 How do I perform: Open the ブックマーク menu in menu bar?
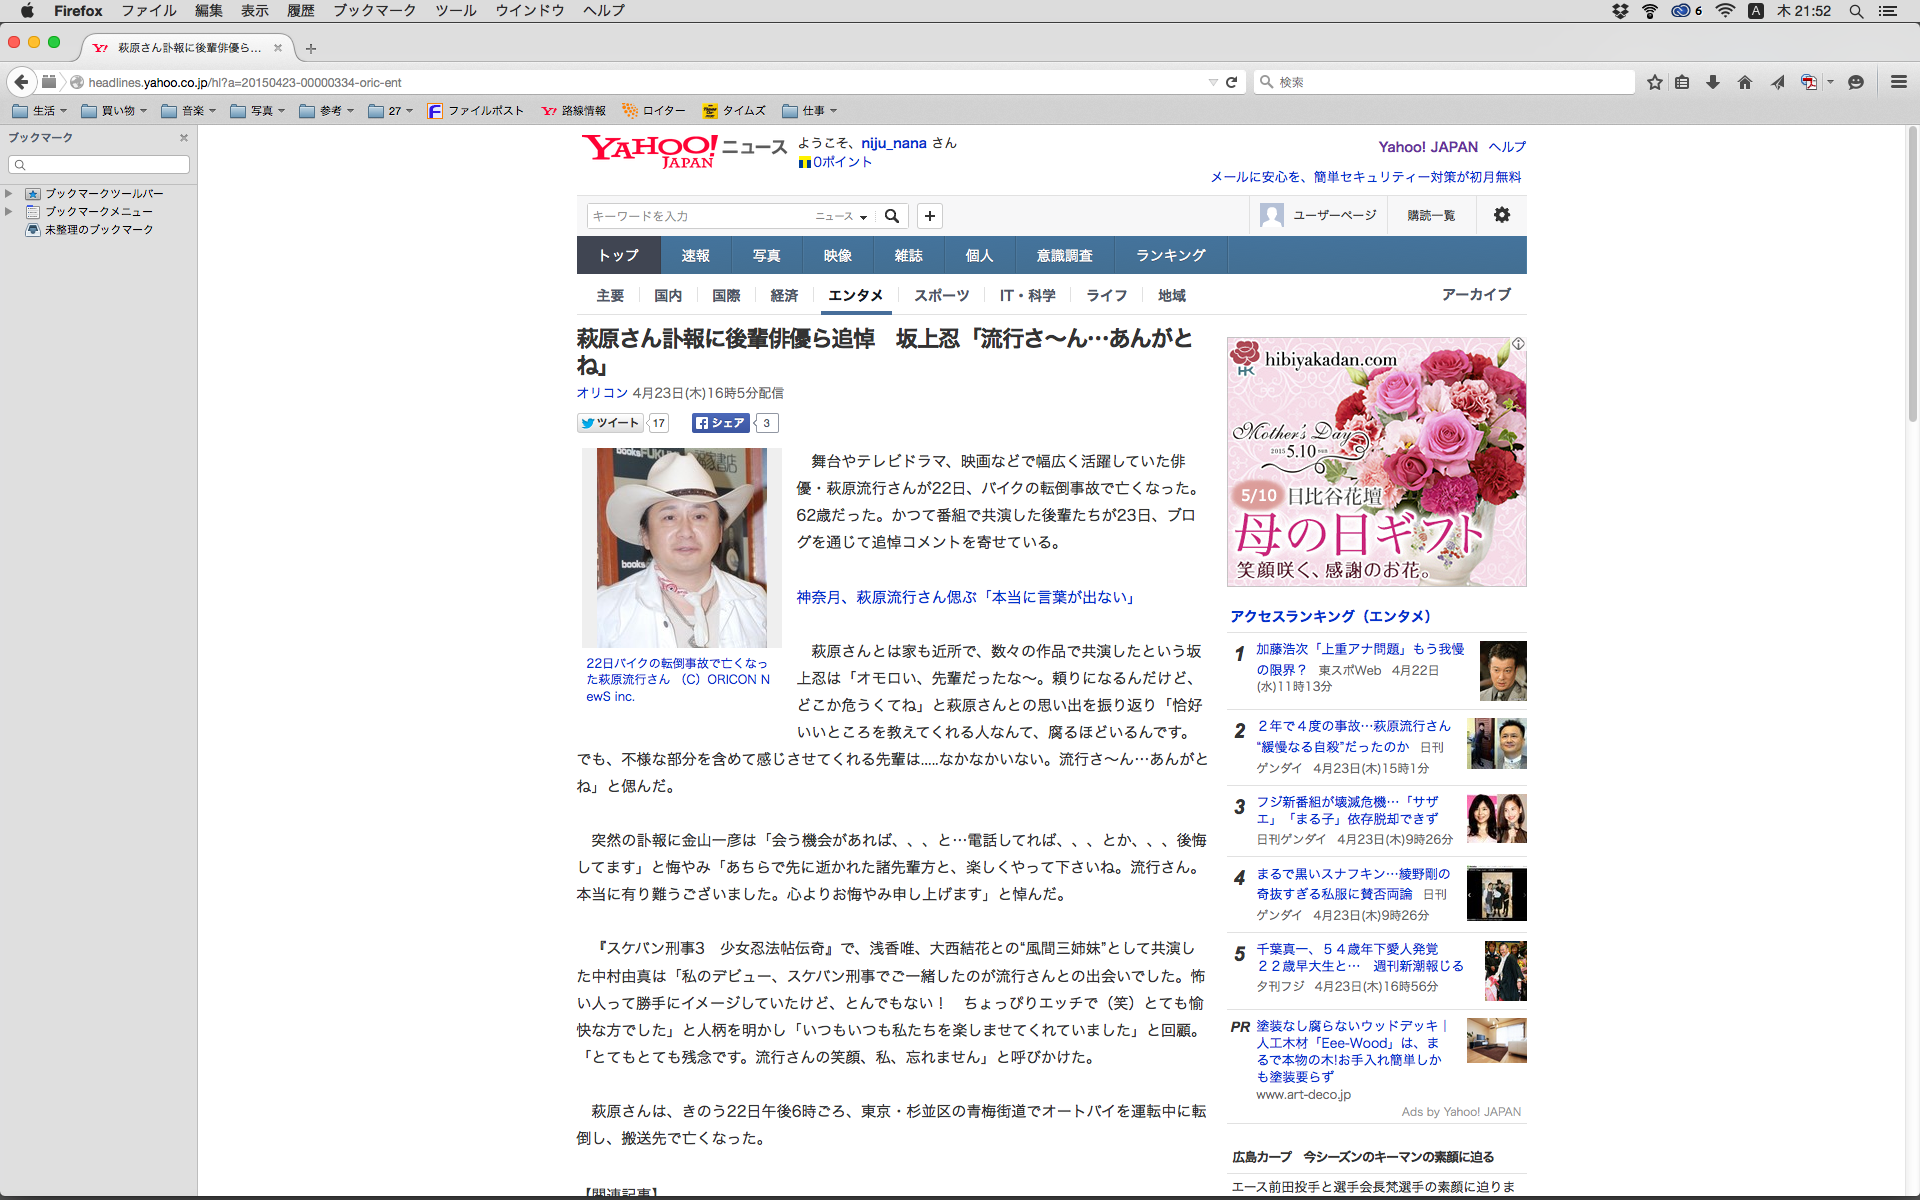tap(374, 11)
